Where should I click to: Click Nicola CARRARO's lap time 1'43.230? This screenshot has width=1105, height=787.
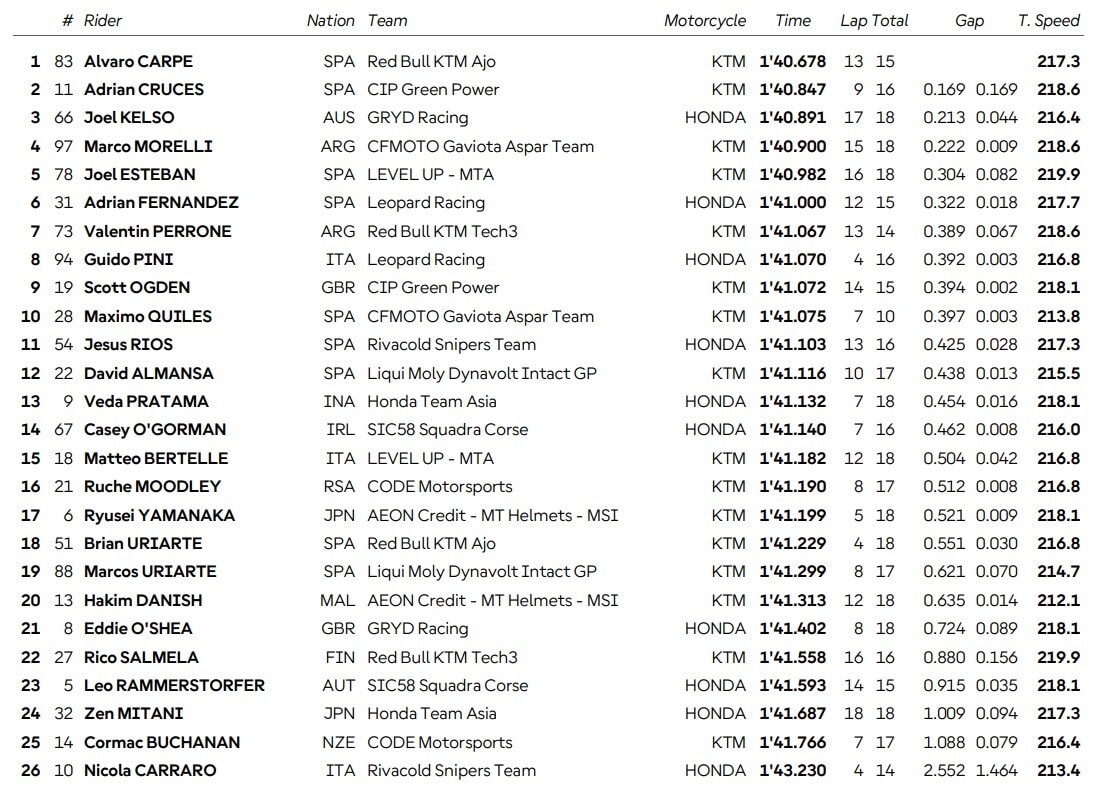[x=793, y=770]
